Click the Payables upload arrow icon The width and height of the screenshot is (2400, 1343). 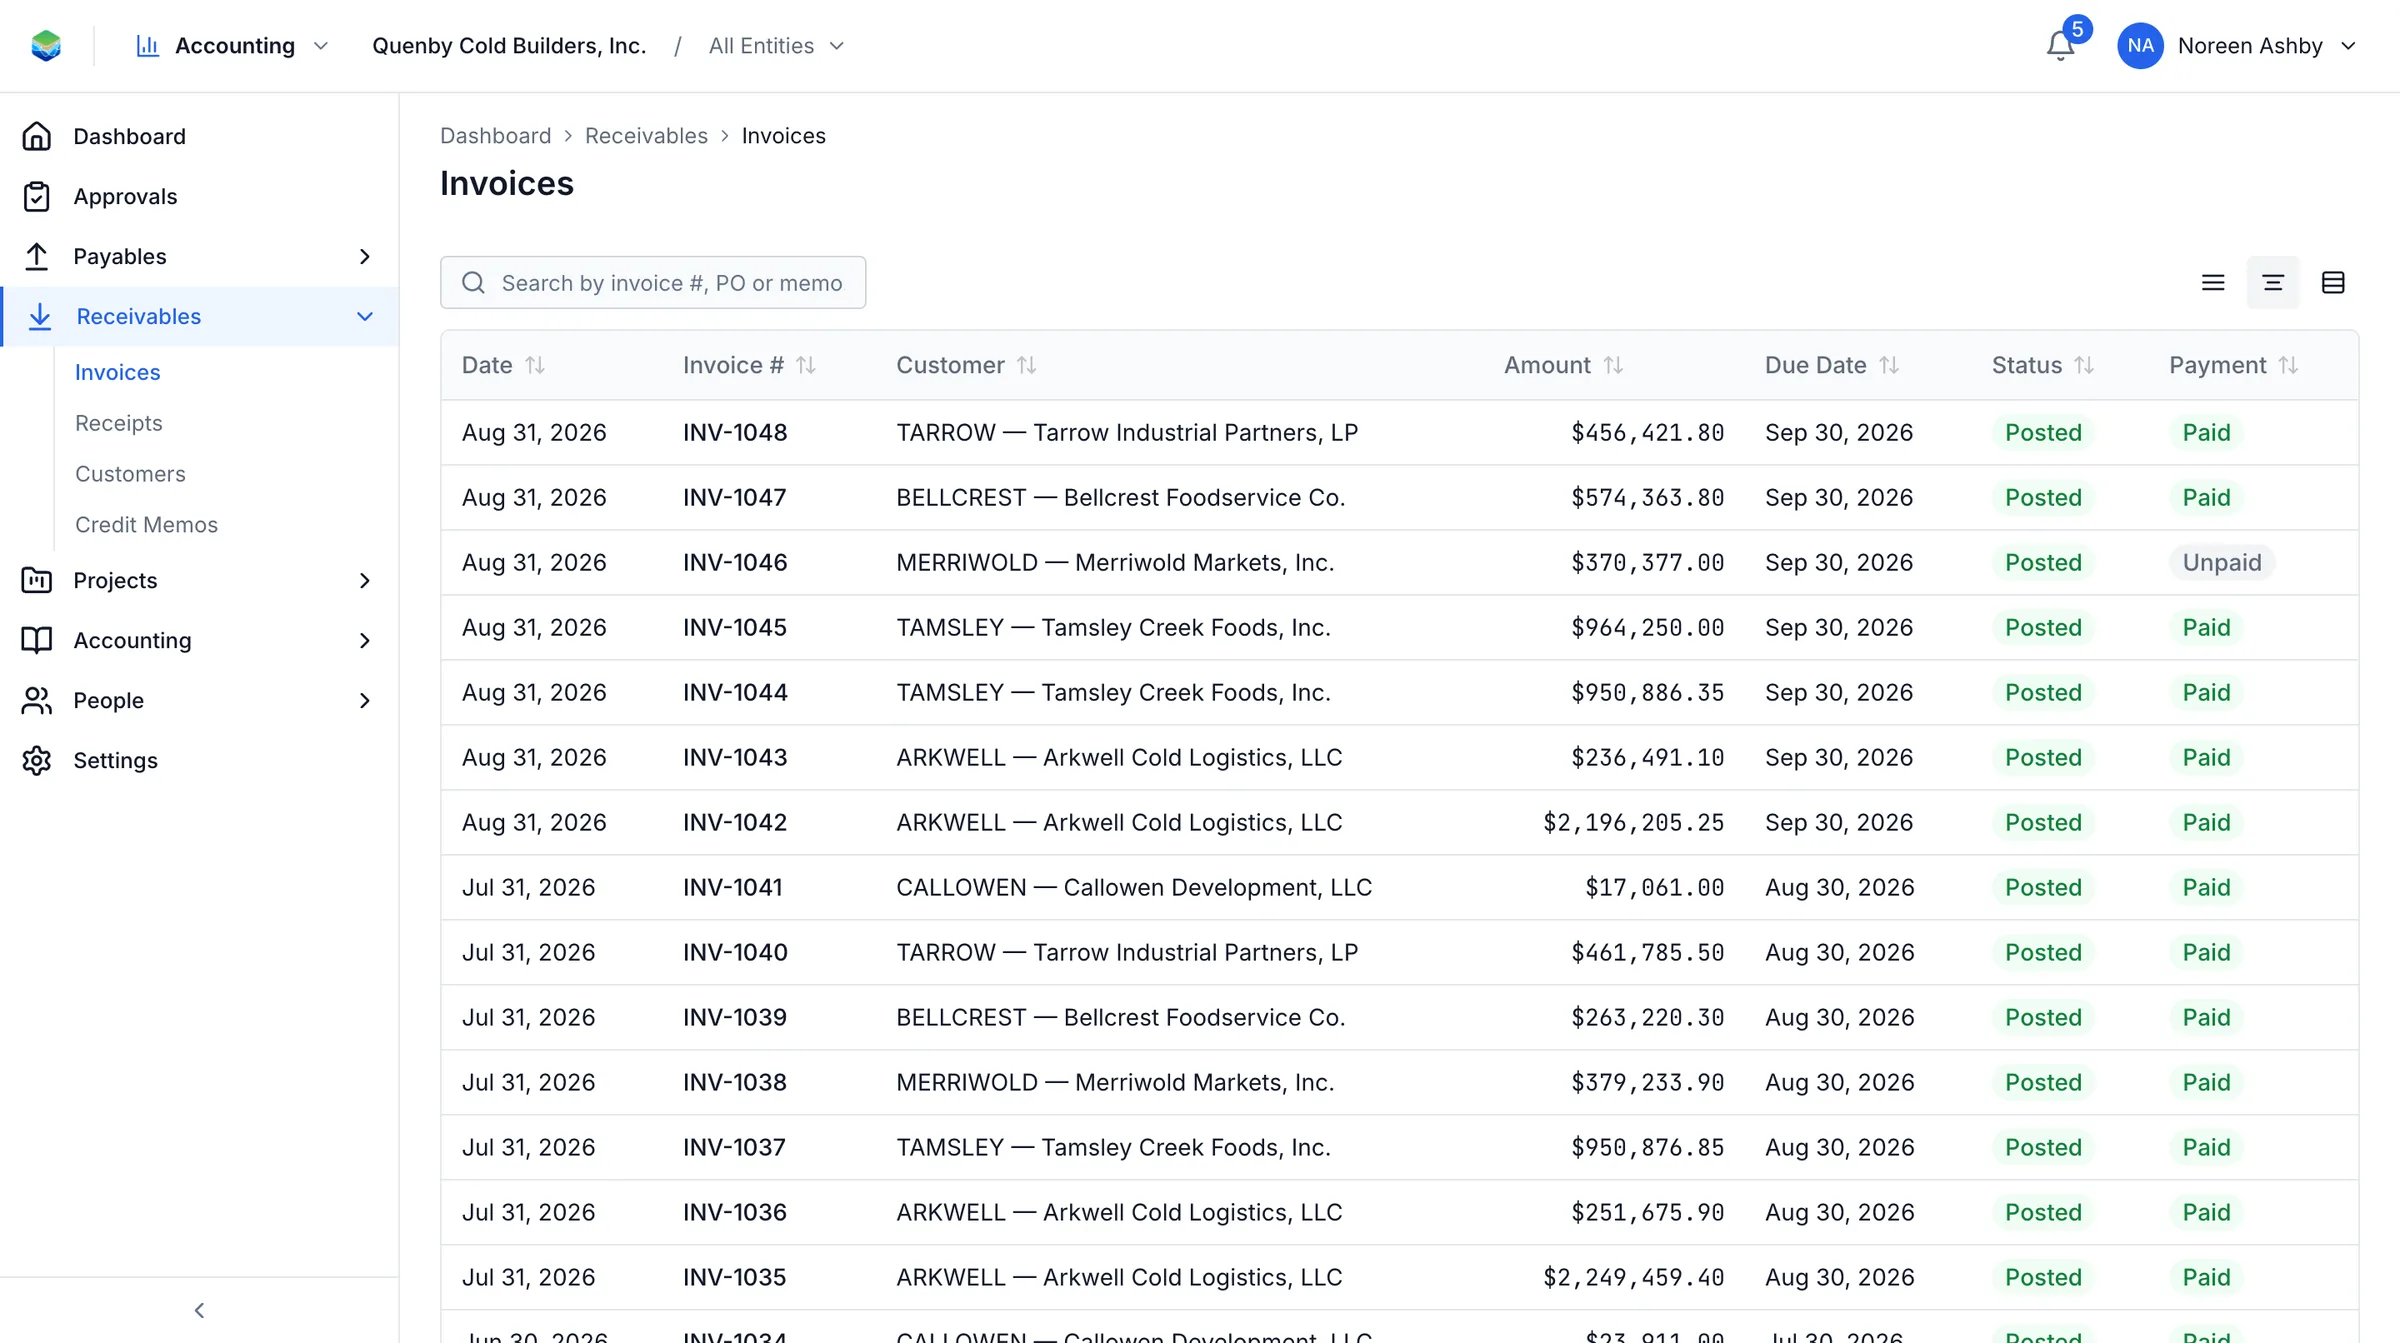pos(37,256)
